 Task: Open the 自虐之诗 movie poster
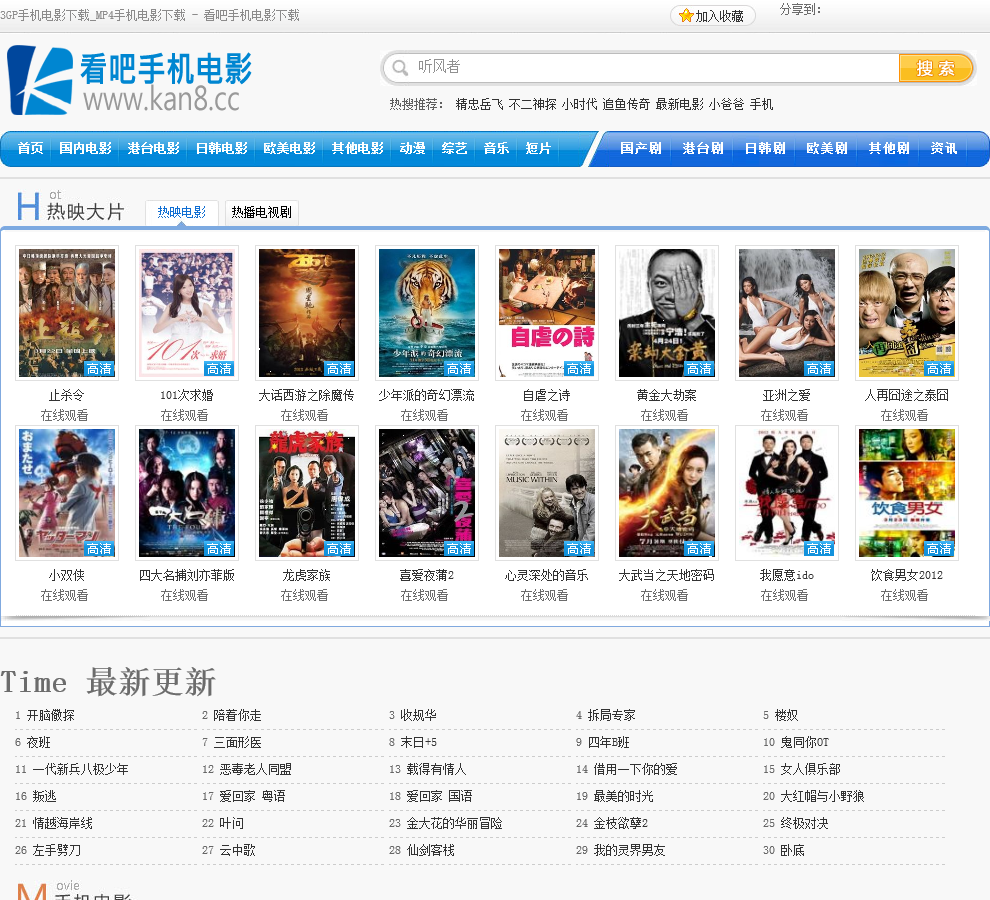click(547, 313)
